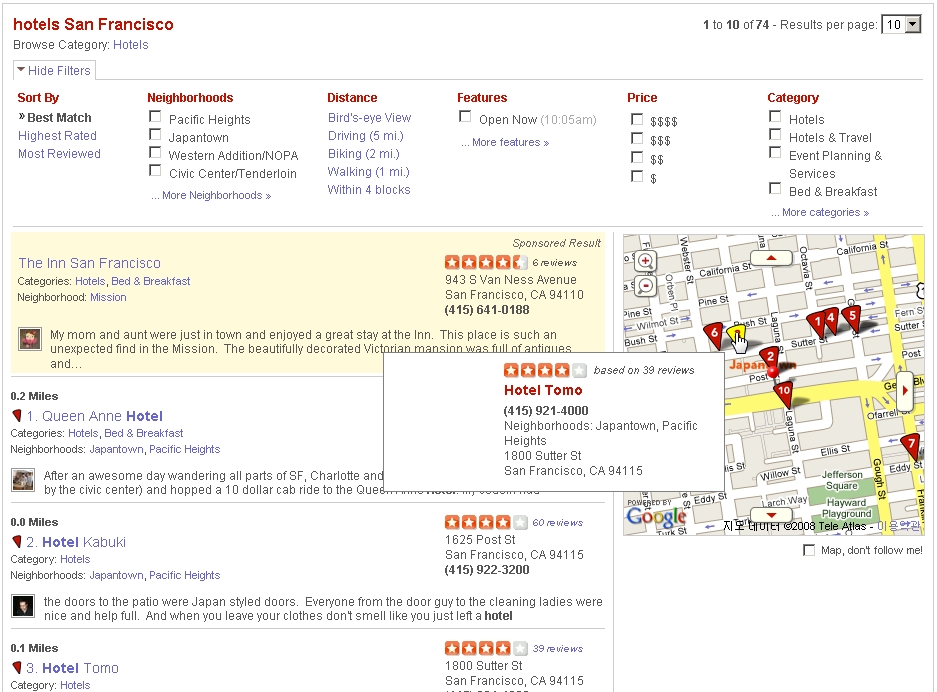Click the Google logo on the map
Viewport: 937px width, 692px height.
coord(656,518)
